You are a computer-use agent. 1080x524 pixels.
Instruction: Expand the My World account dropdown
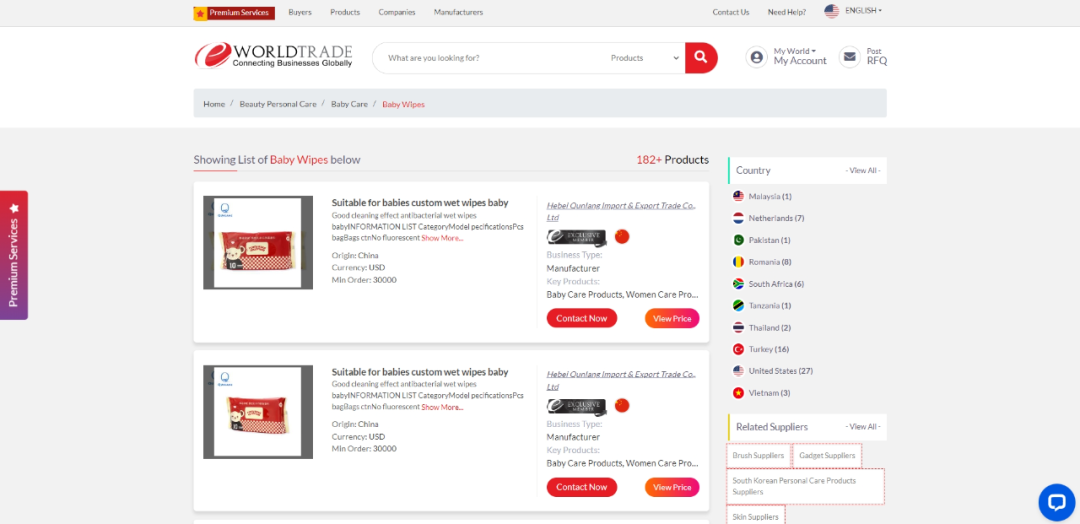pos(794,51)
